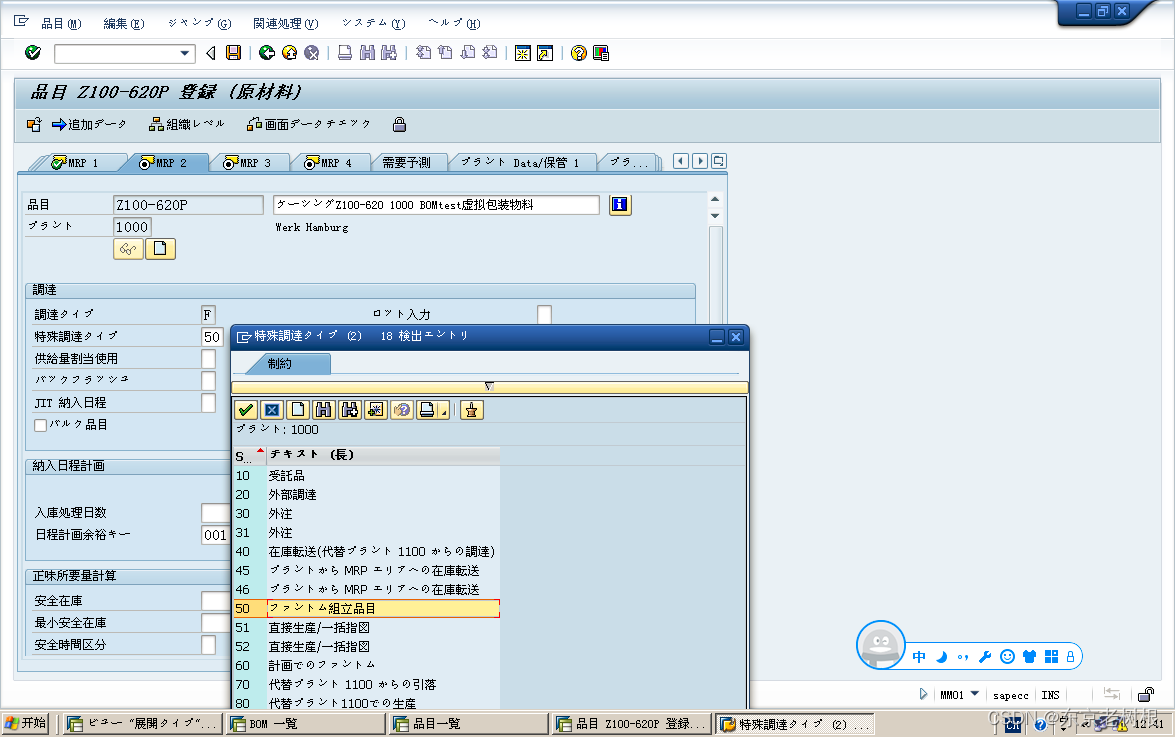Viewport: 1175px width, 737px height.
Task: Click the popup add to personal list icon
Action: pos(375,410)
